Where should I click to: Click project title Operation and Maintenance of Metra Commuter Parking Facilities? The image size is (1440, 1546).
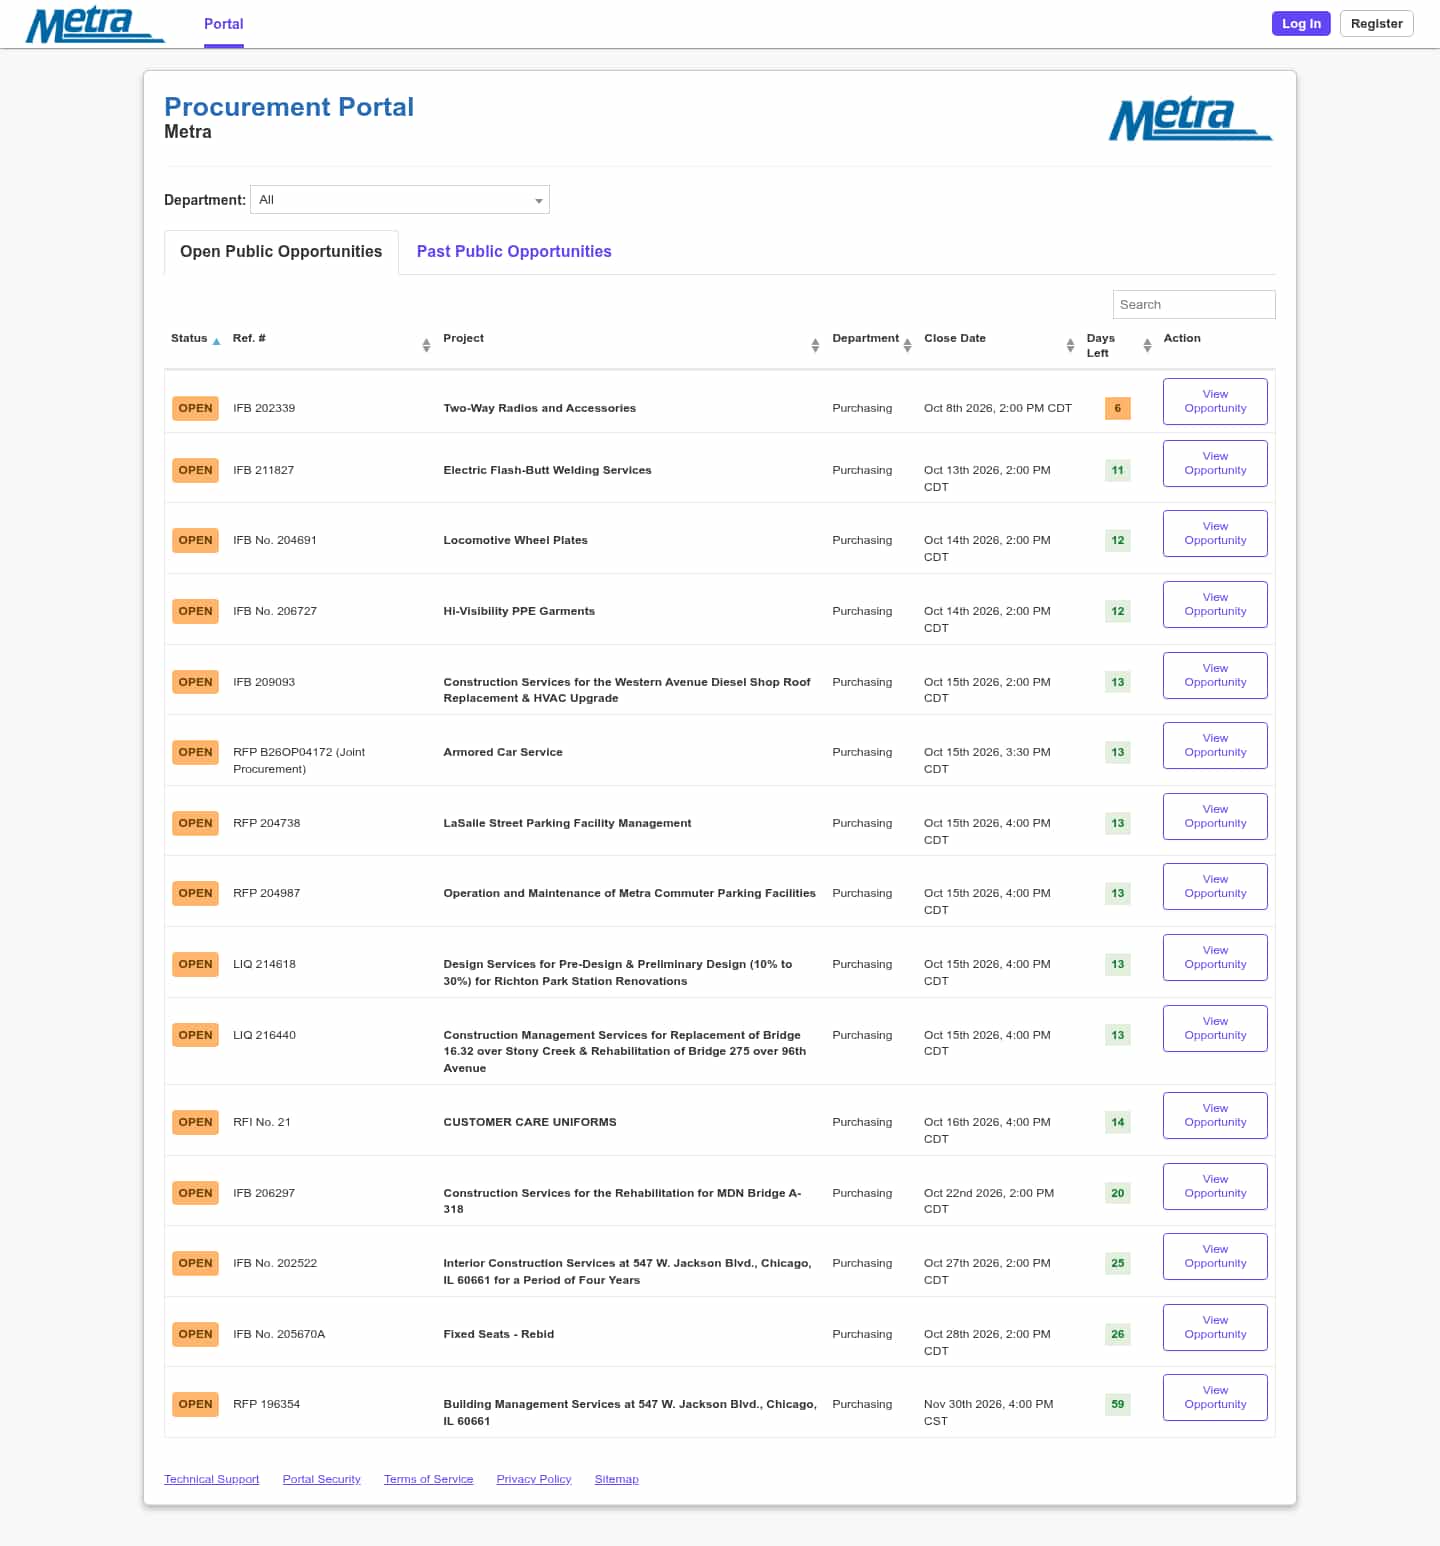point(629,893)
